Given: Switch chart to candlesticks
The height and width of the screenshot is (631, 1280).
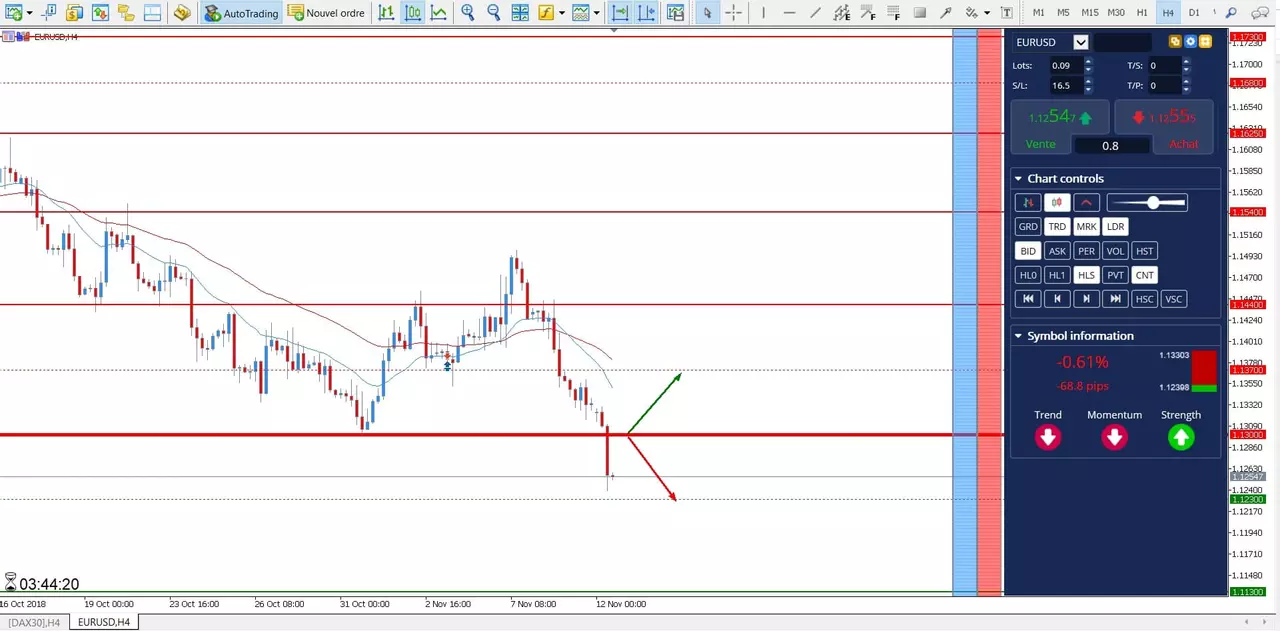Looking at the screenshot, I should [x=412, y=13].
